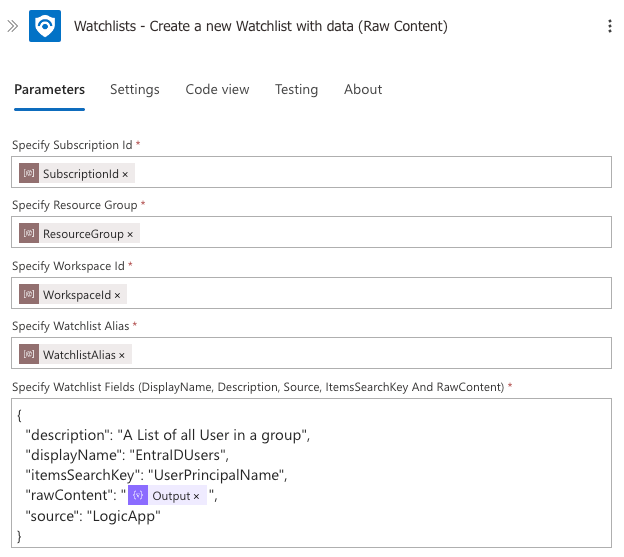Click the ResourceGroup parameter icon
The height and width of the screenshot is (557, 624).
pos(29,233)
